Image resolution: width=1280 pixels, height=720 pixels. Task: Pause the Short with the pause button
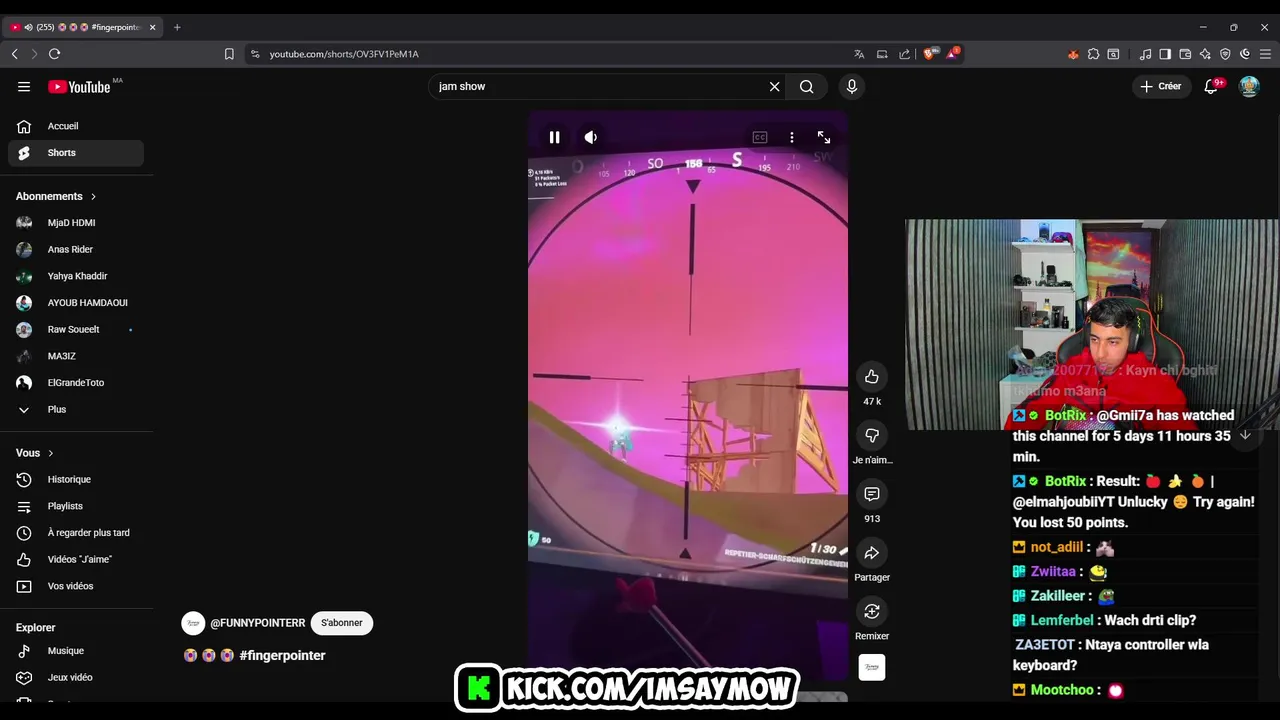coord(554,137)
